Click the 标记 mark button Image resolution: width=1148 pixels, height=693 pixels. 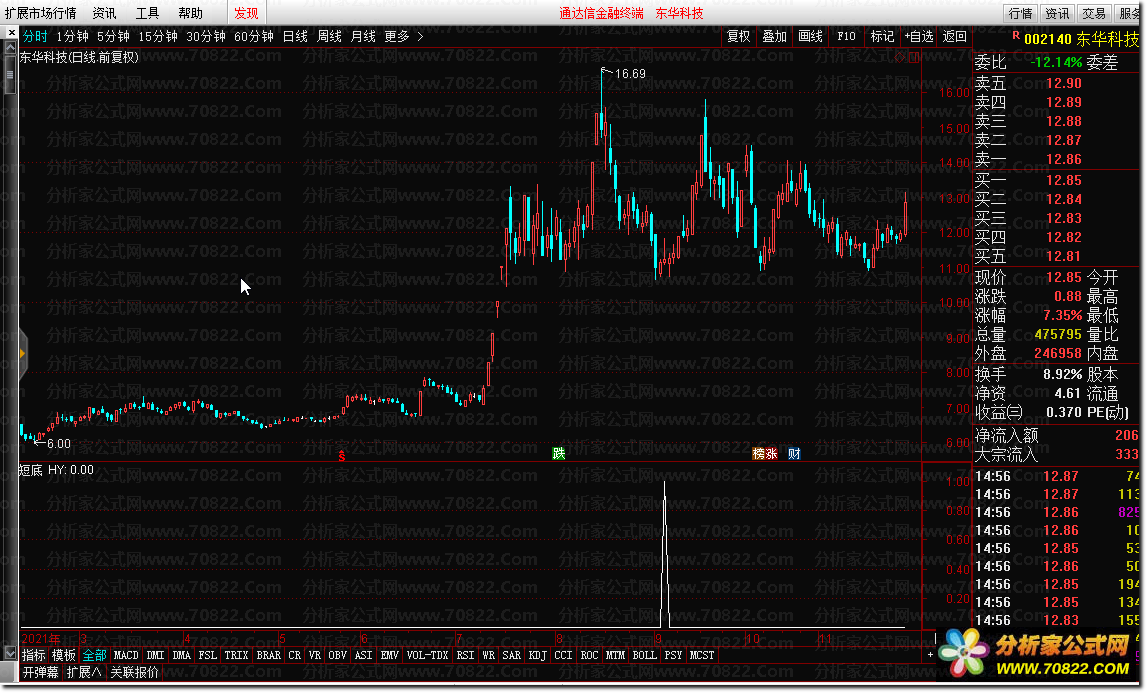[x=882, y=36]
